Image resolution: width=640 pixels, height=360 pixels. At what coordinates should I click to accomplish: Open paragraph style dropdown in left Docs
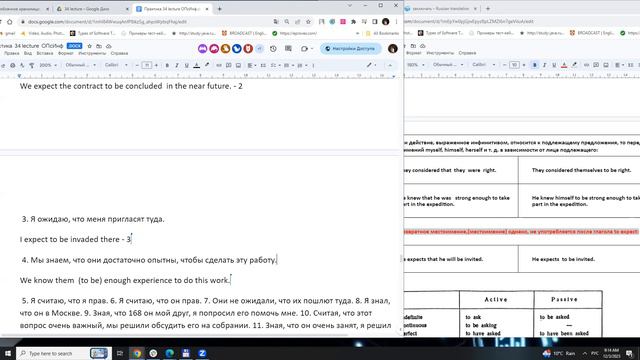click(80, 65)
